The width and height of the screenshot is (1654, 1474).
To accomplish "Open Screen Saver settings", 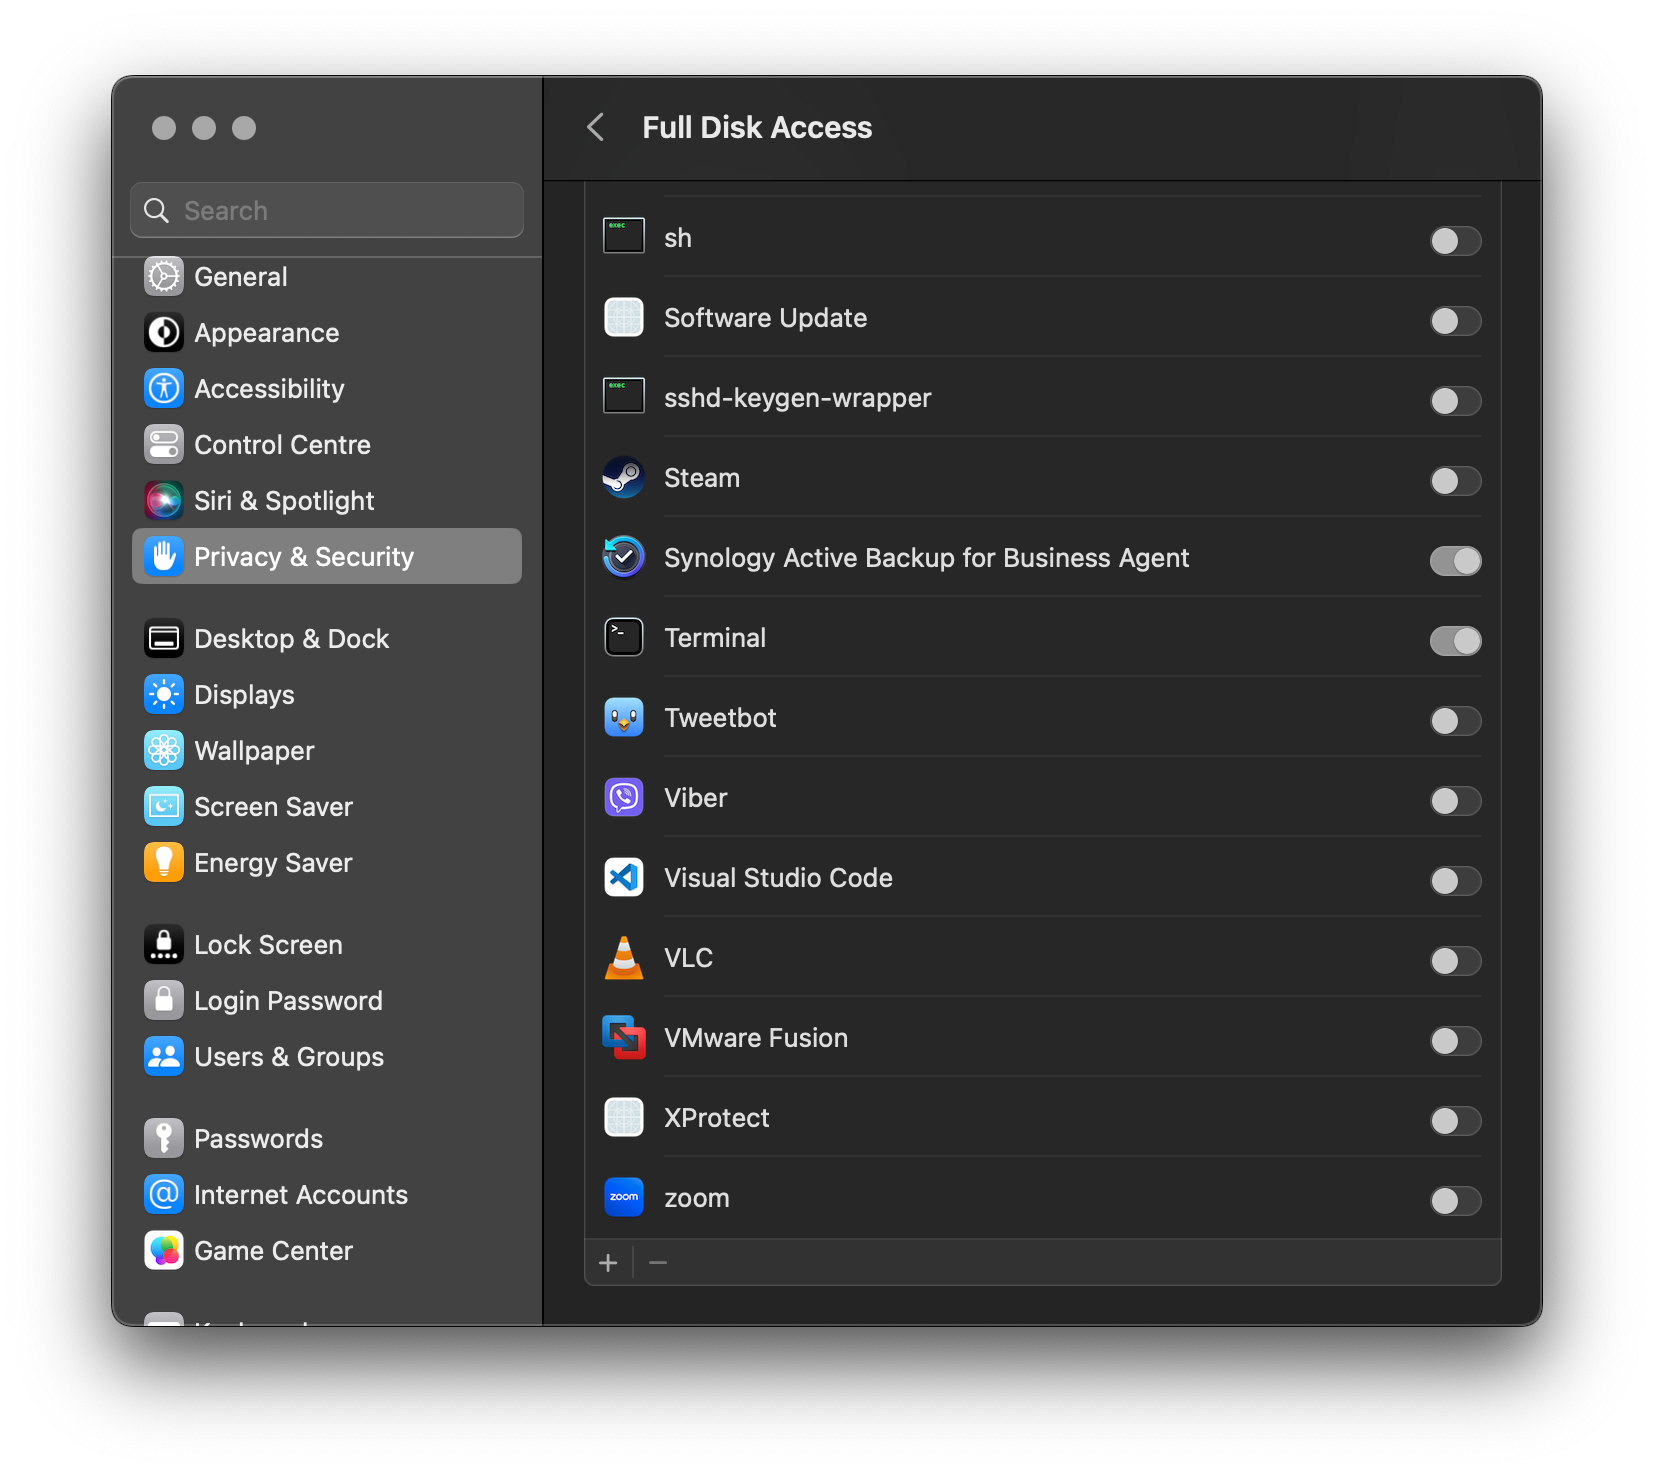I will [x=327, y=807].
